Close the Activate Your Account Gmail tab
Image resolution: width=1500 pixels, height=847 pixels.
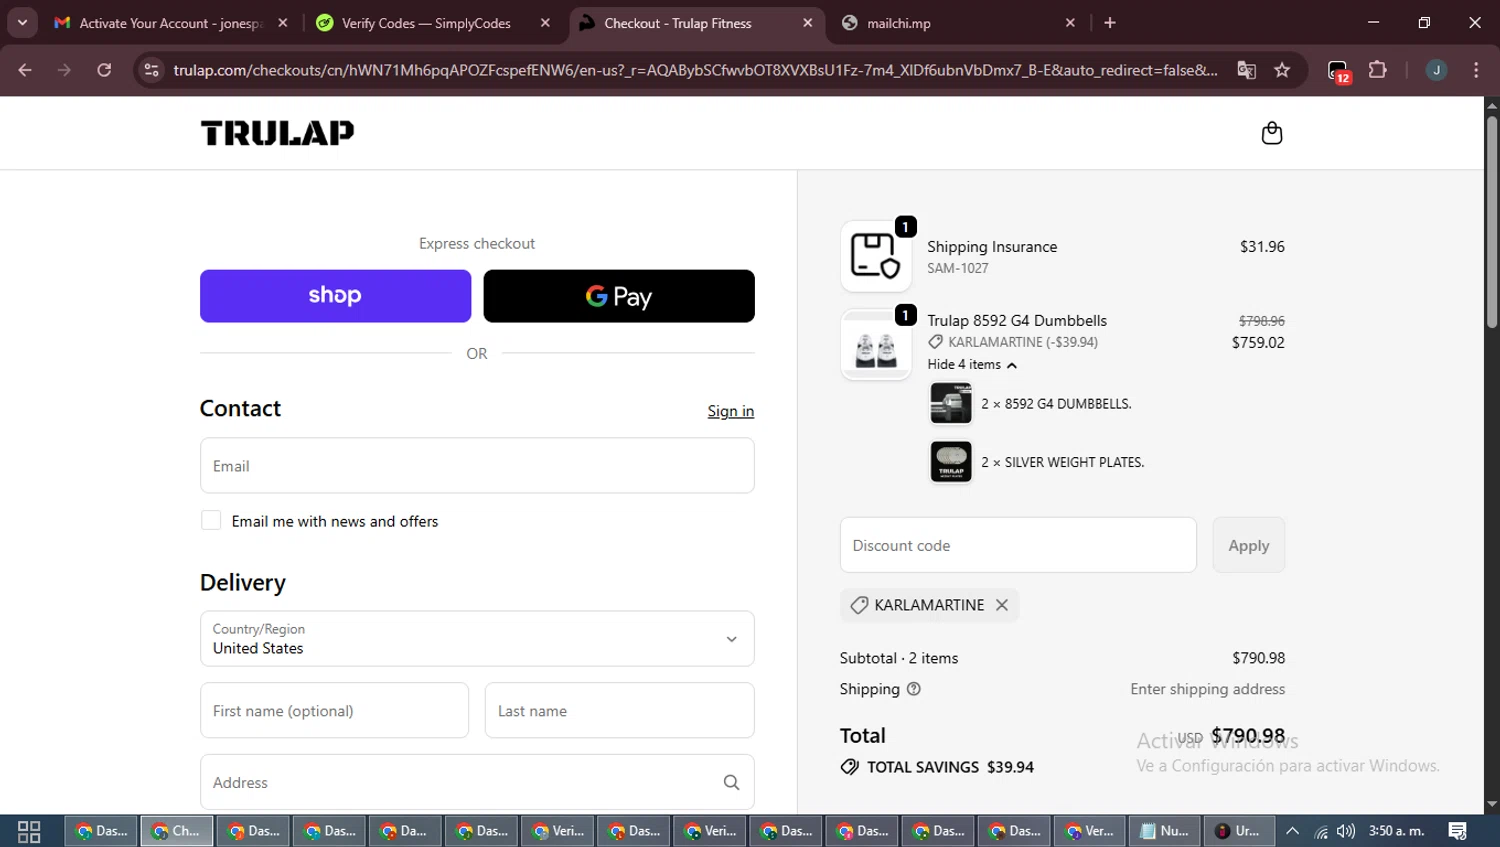283,23
